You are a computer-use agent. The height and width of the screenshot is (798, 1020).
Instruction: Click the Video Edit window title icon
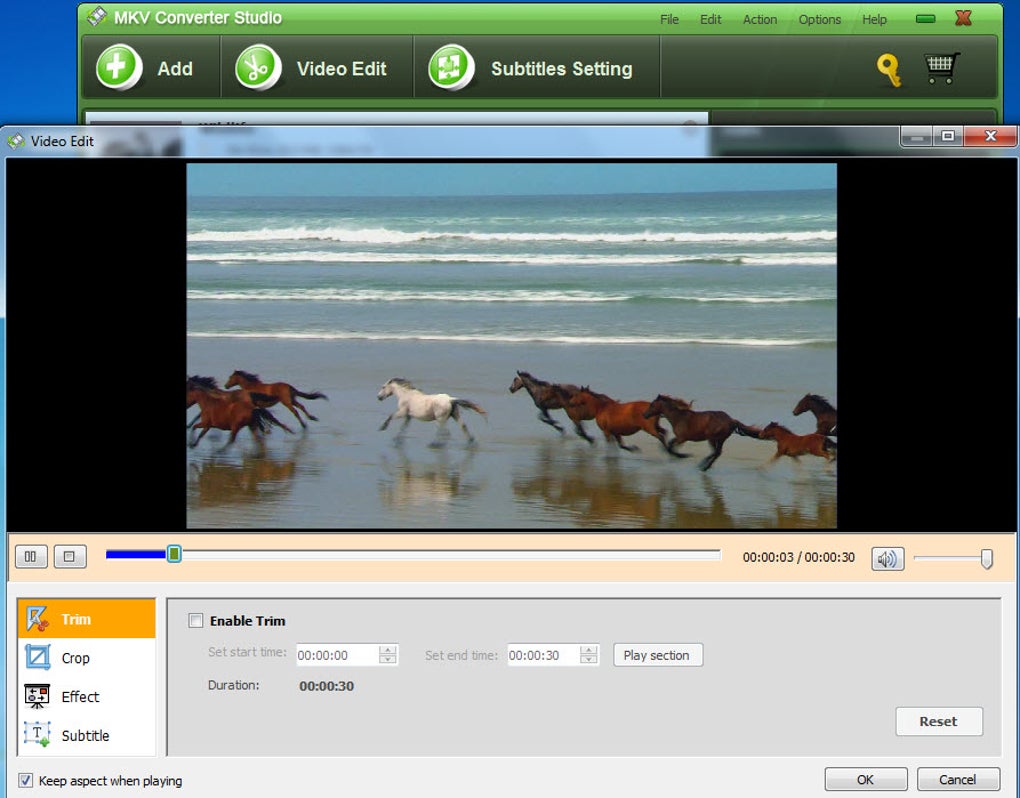coord(16,140)
